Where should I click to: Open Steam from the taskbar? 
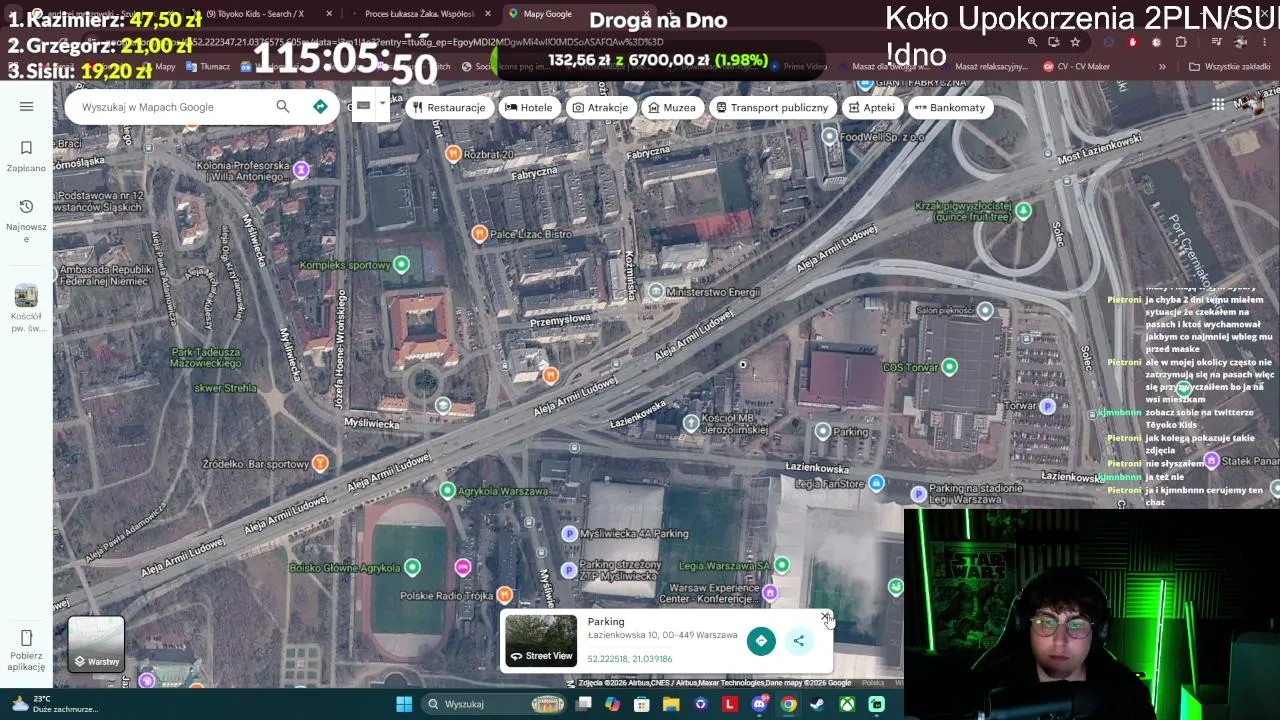pos(817,704)
